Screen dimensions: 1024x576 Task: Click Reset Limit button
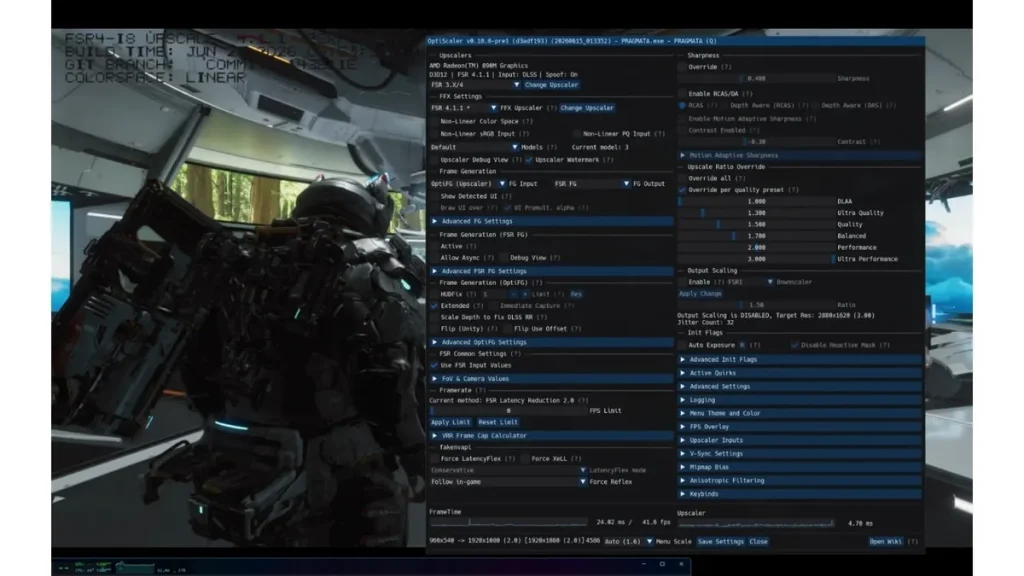(498, 423)
